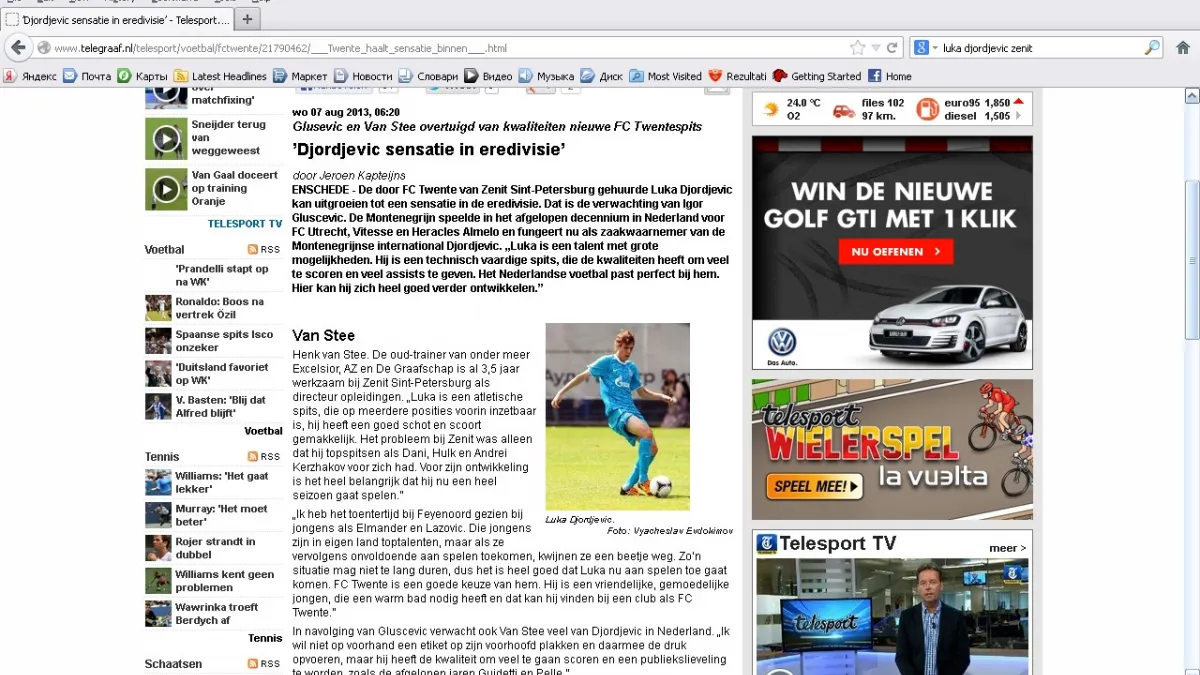Reload the page with the refresh icon
The image size is (1200, 675).
click(x=892, y=48)
